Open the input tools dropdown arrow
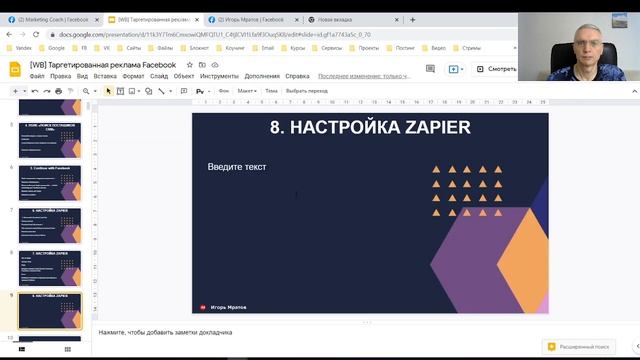Viewport: 640px width, 360px height. coord(209,91)
